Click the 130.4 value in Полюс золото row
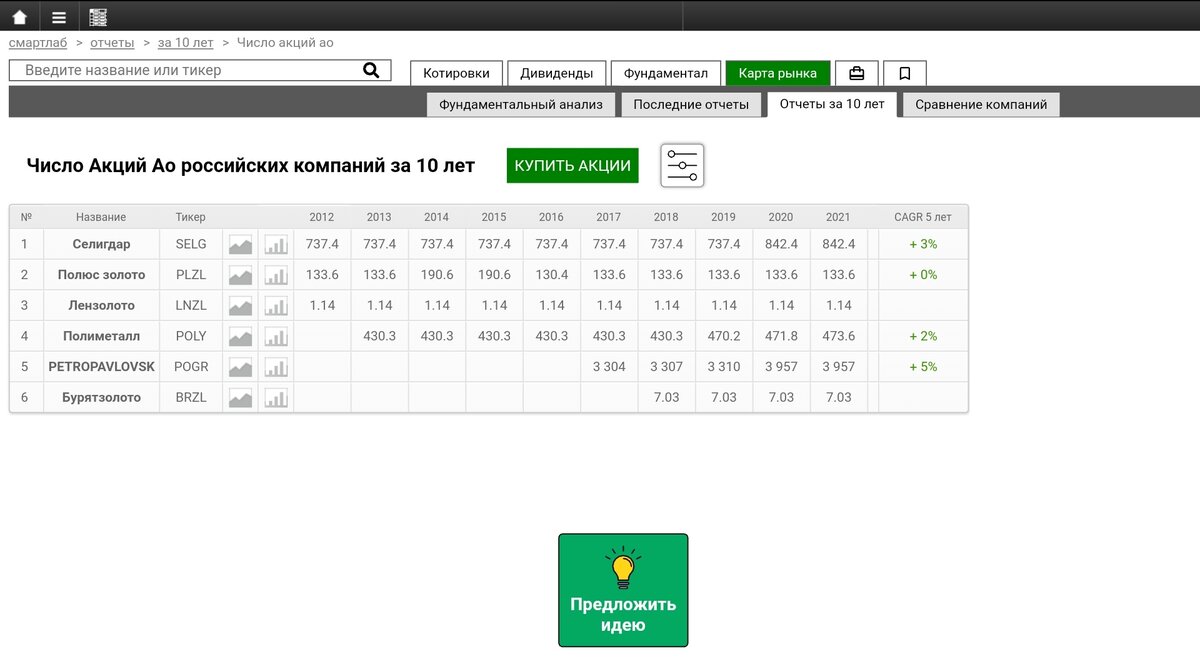 (x=551, y=275)
